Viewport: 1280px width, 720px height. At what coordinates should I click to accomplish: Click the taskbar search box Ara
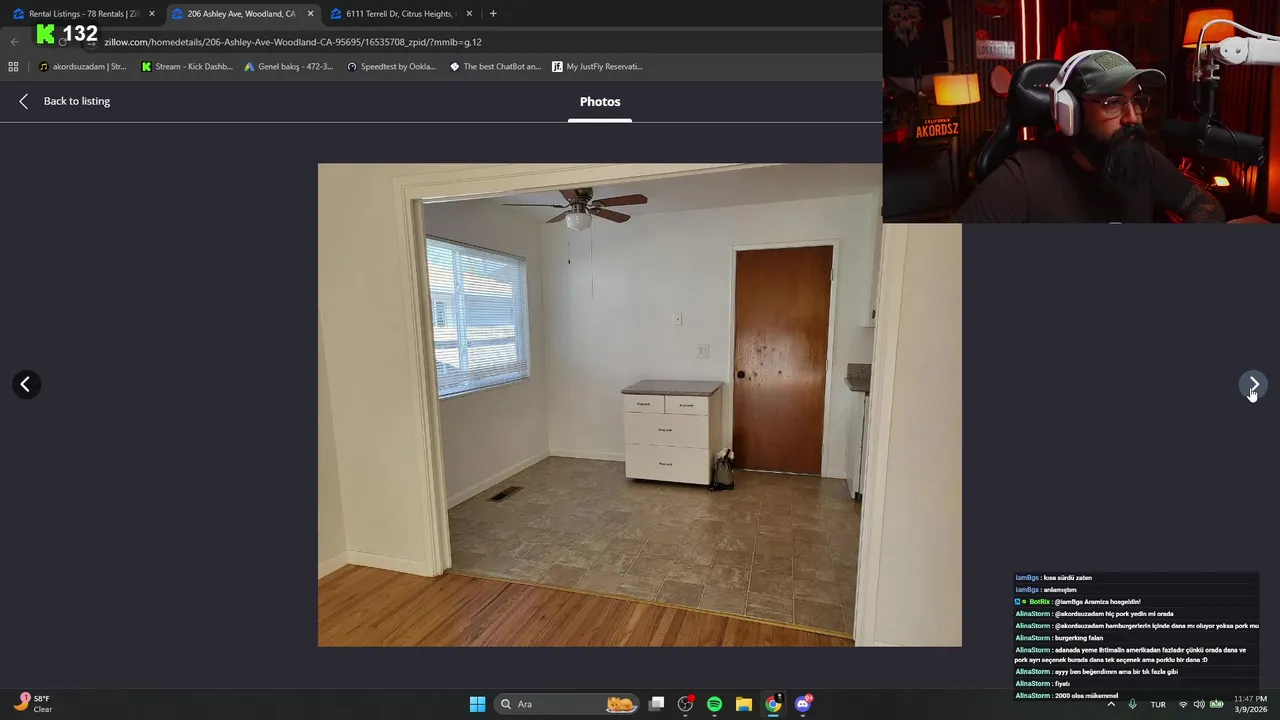568,704
